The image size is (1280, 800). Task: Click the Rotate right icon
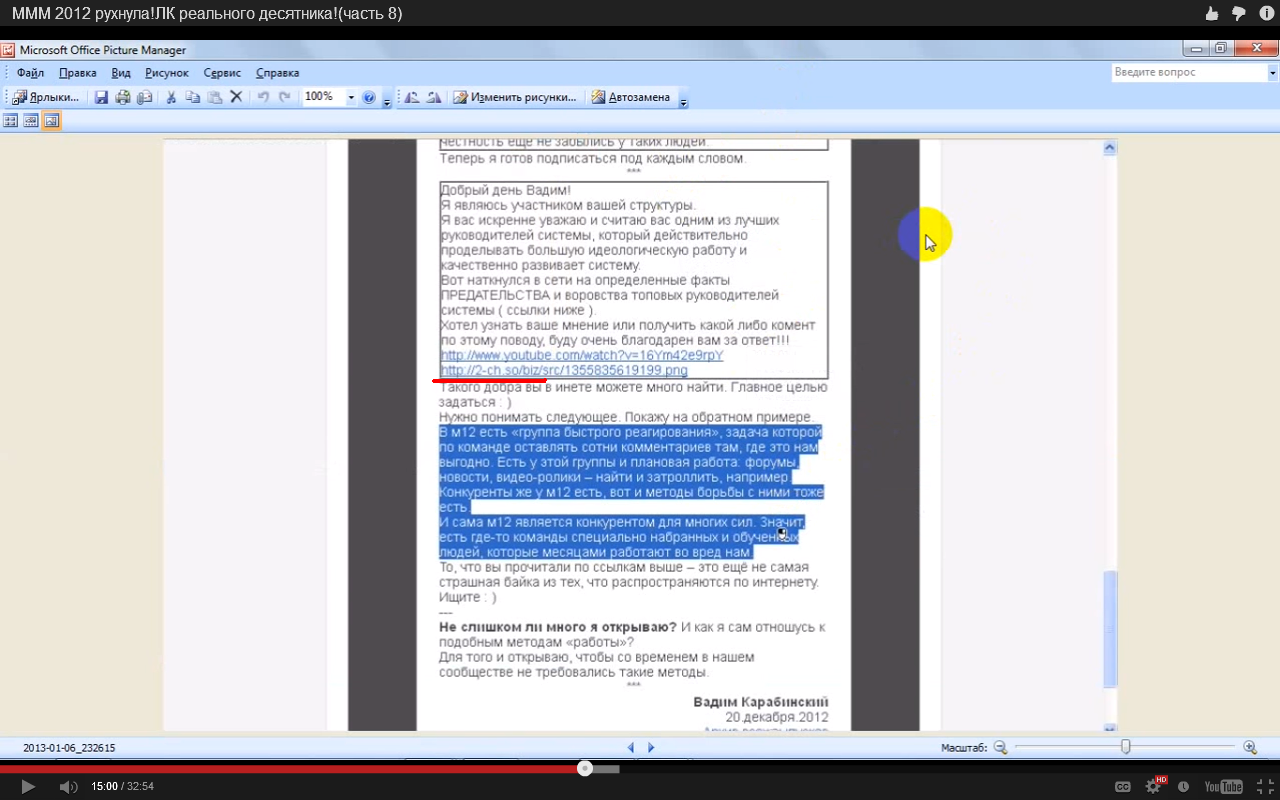434,97
